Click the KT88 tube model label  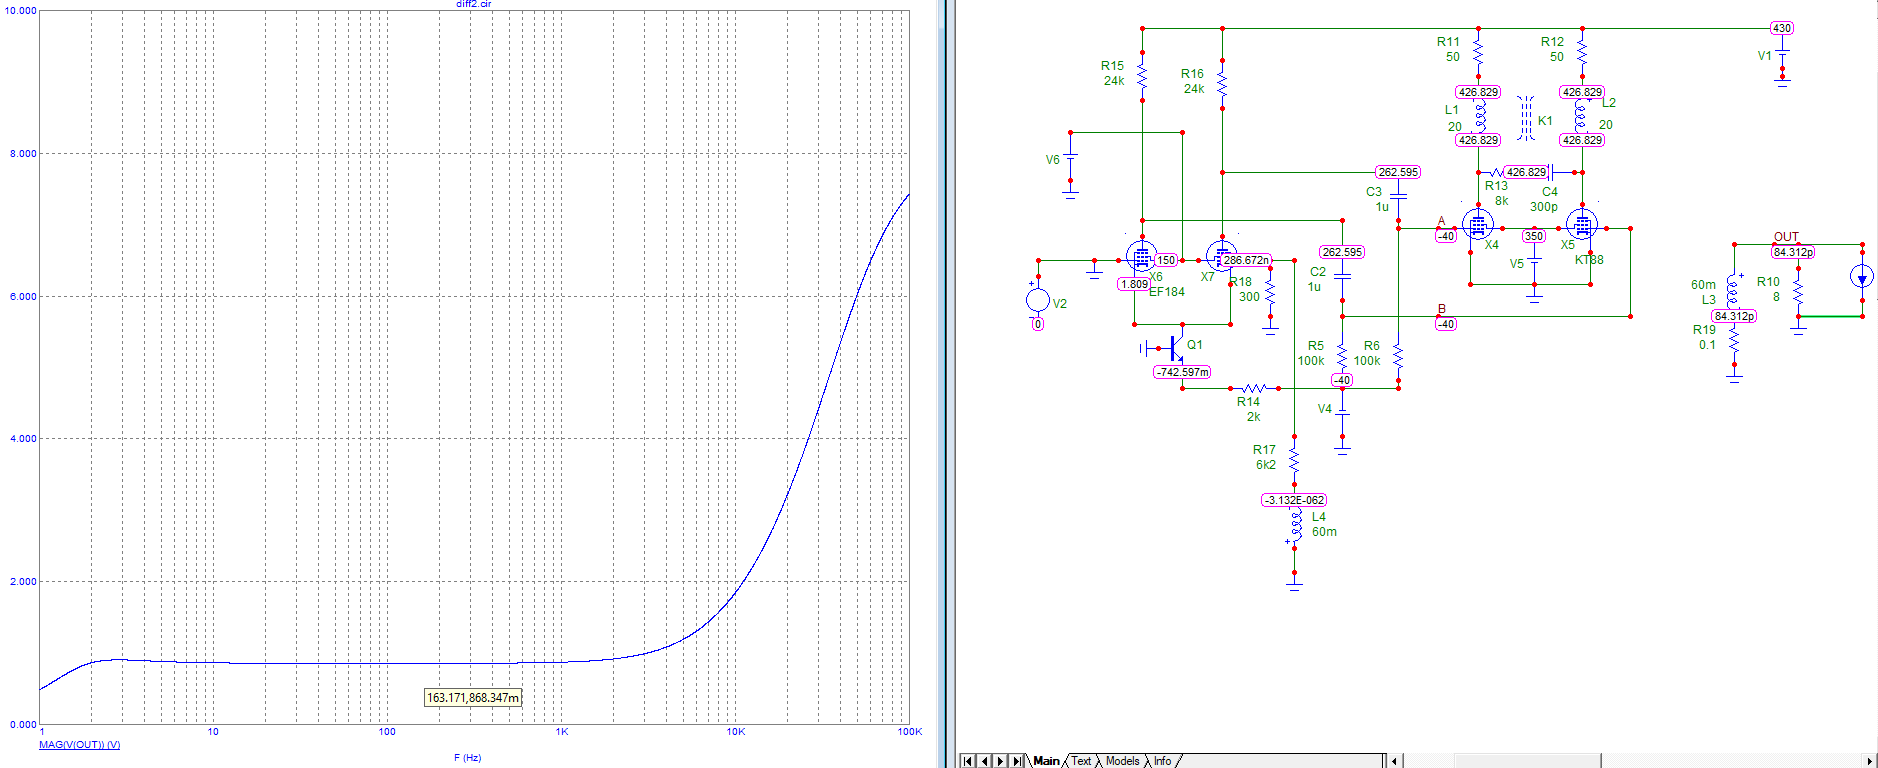(x=1589, y=260)
